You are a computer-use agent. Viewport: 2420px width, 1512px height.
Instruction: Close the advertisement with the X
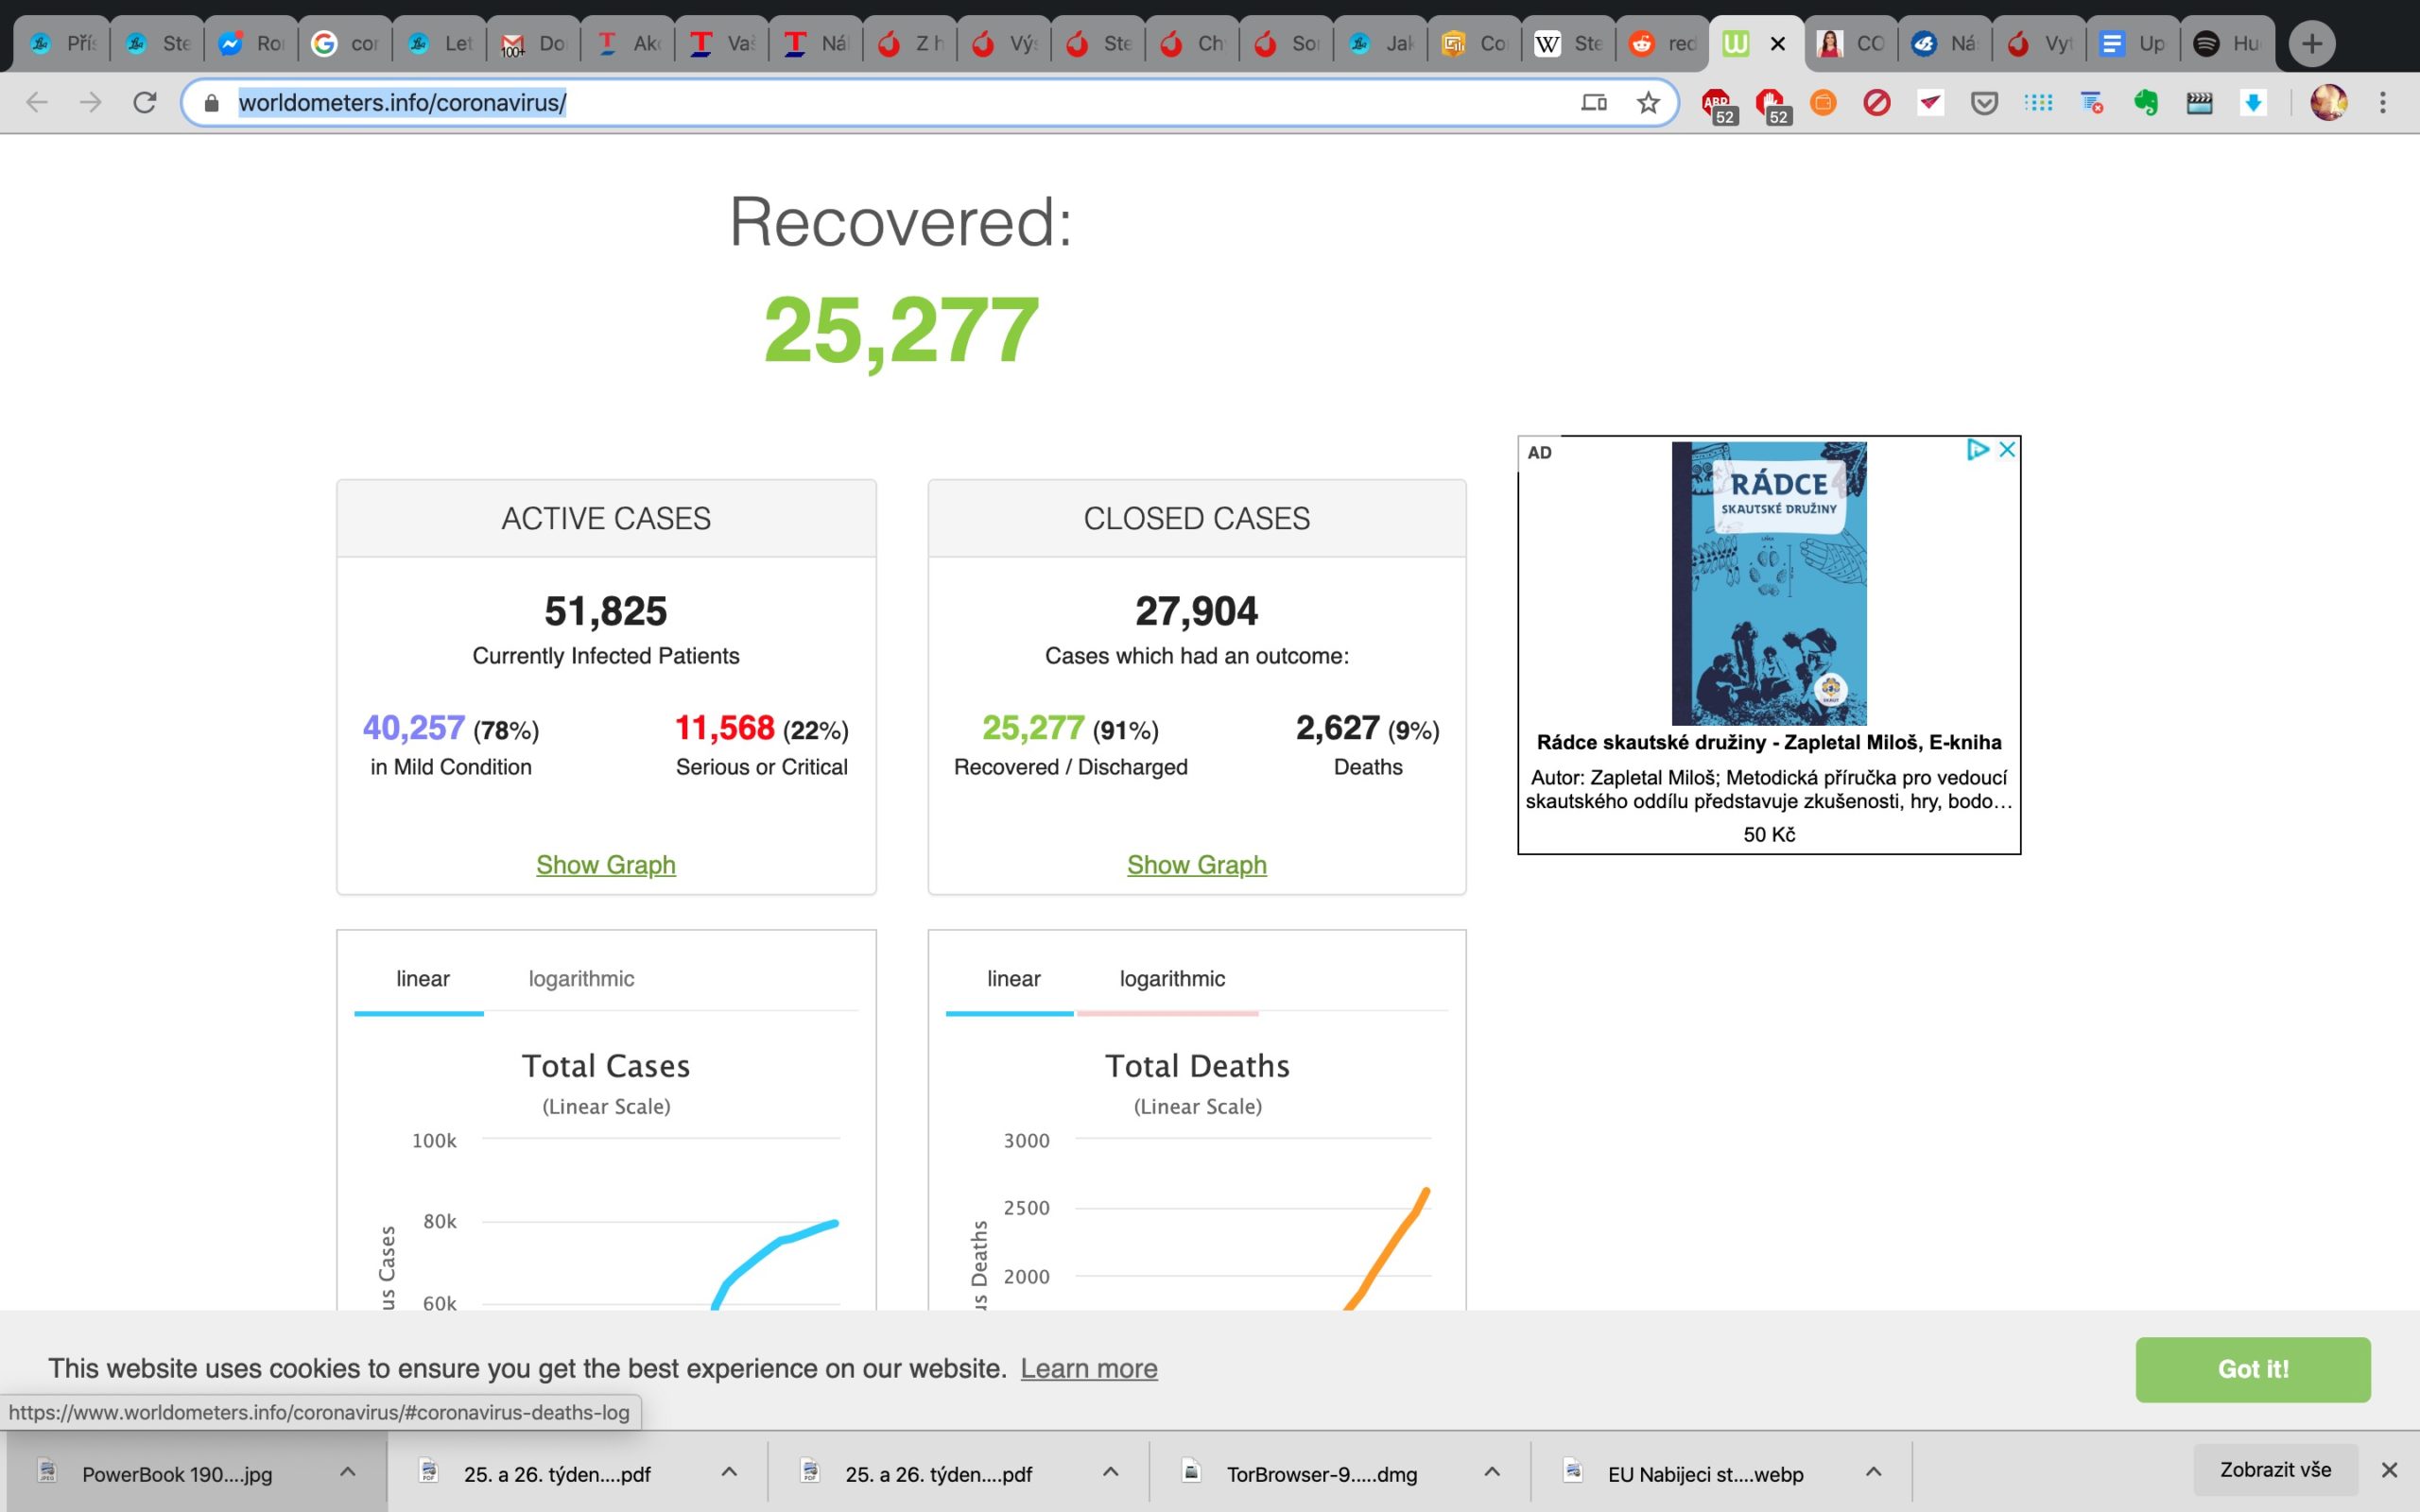coord(2007,450)
